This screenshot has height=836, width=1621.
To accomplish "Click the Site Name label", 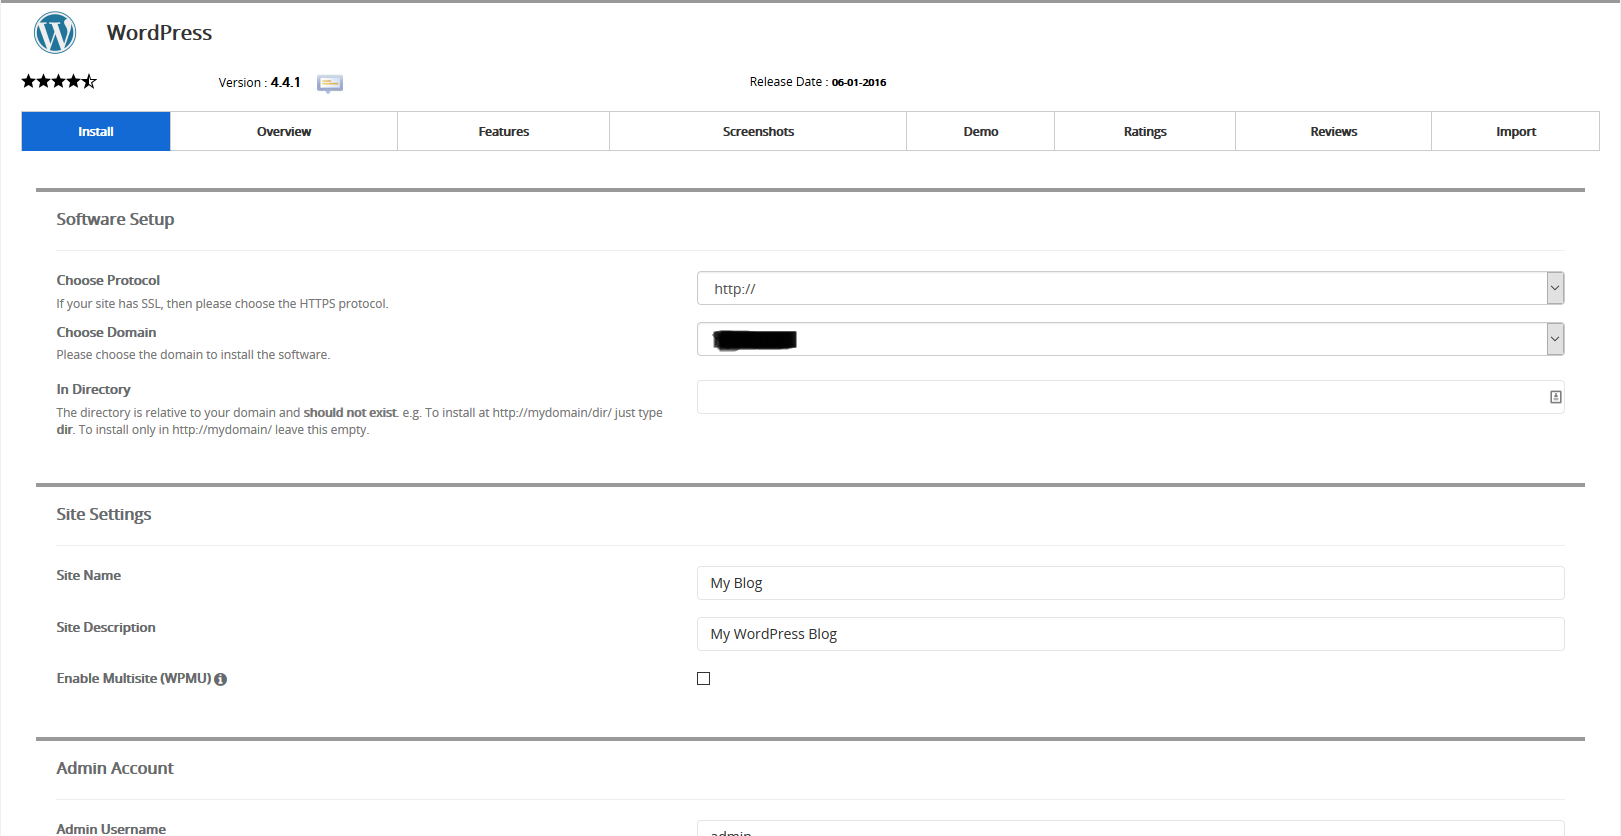I will [x=88, y=575].
